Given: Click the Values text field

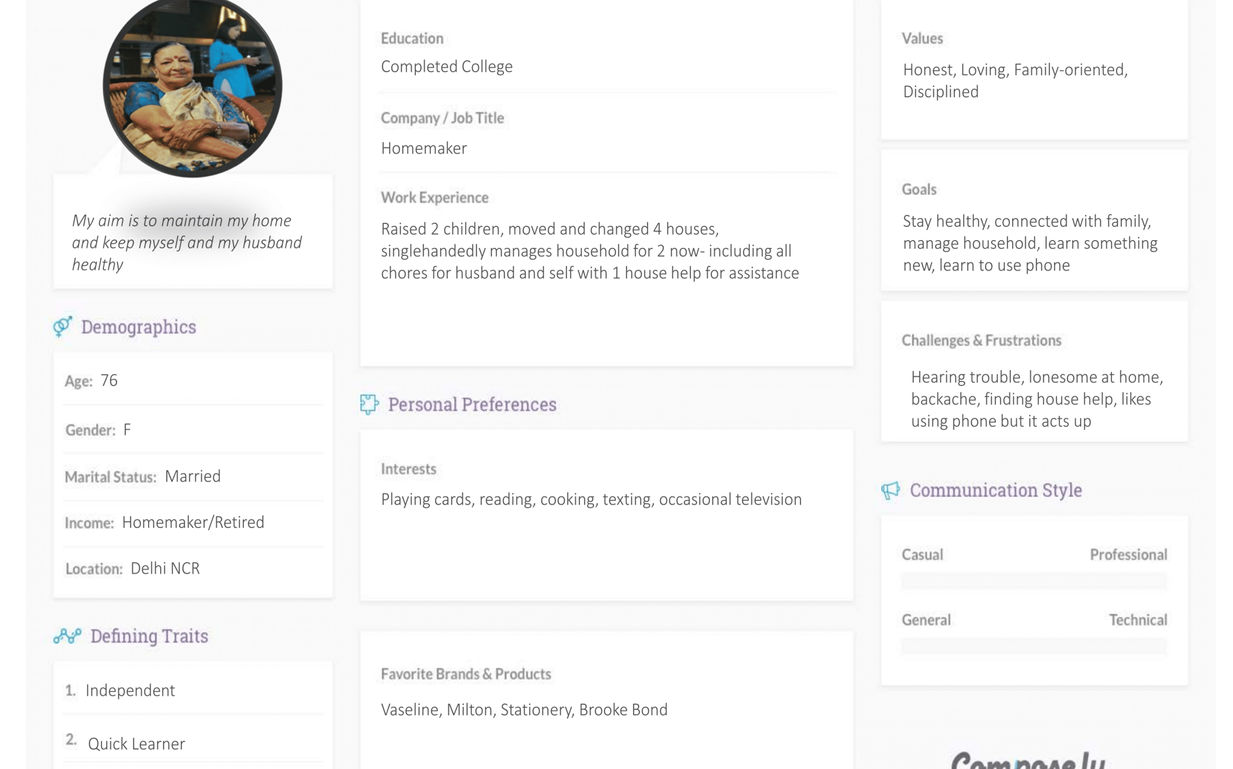Looking at the screenshot, I should tap(1015, 80).
